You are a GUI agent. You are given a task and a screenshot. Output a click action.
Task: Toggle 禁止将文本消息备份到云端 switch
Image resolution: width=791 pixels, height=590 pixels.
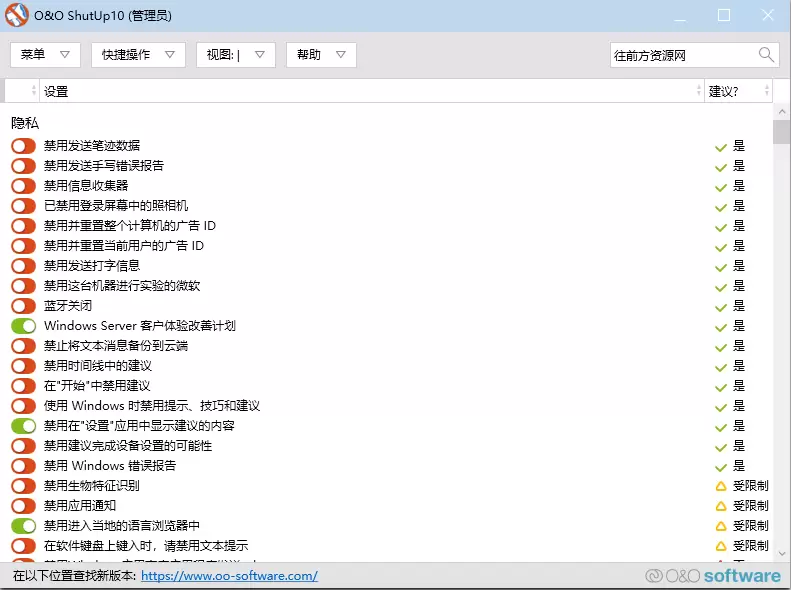[x=23, y=346]
